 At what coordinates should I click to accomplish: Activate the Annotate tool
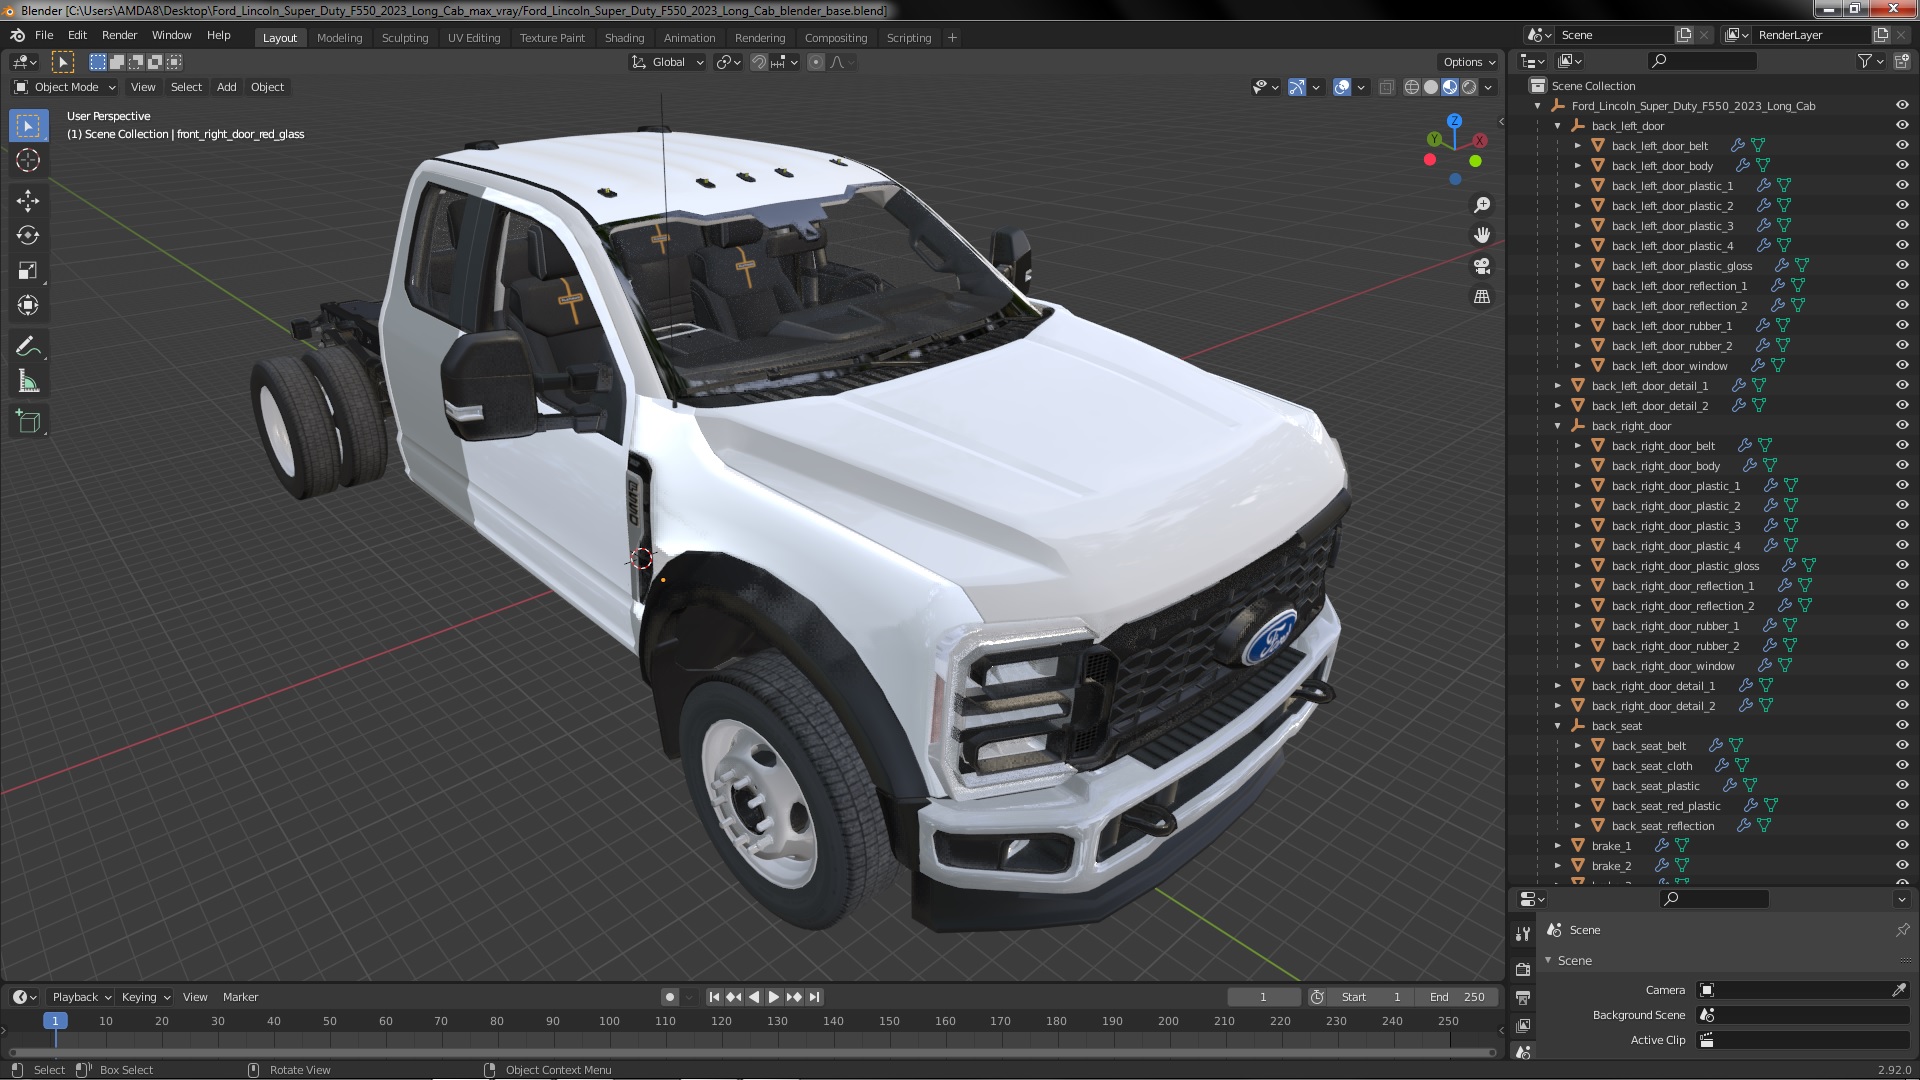(x=28, y=347)
